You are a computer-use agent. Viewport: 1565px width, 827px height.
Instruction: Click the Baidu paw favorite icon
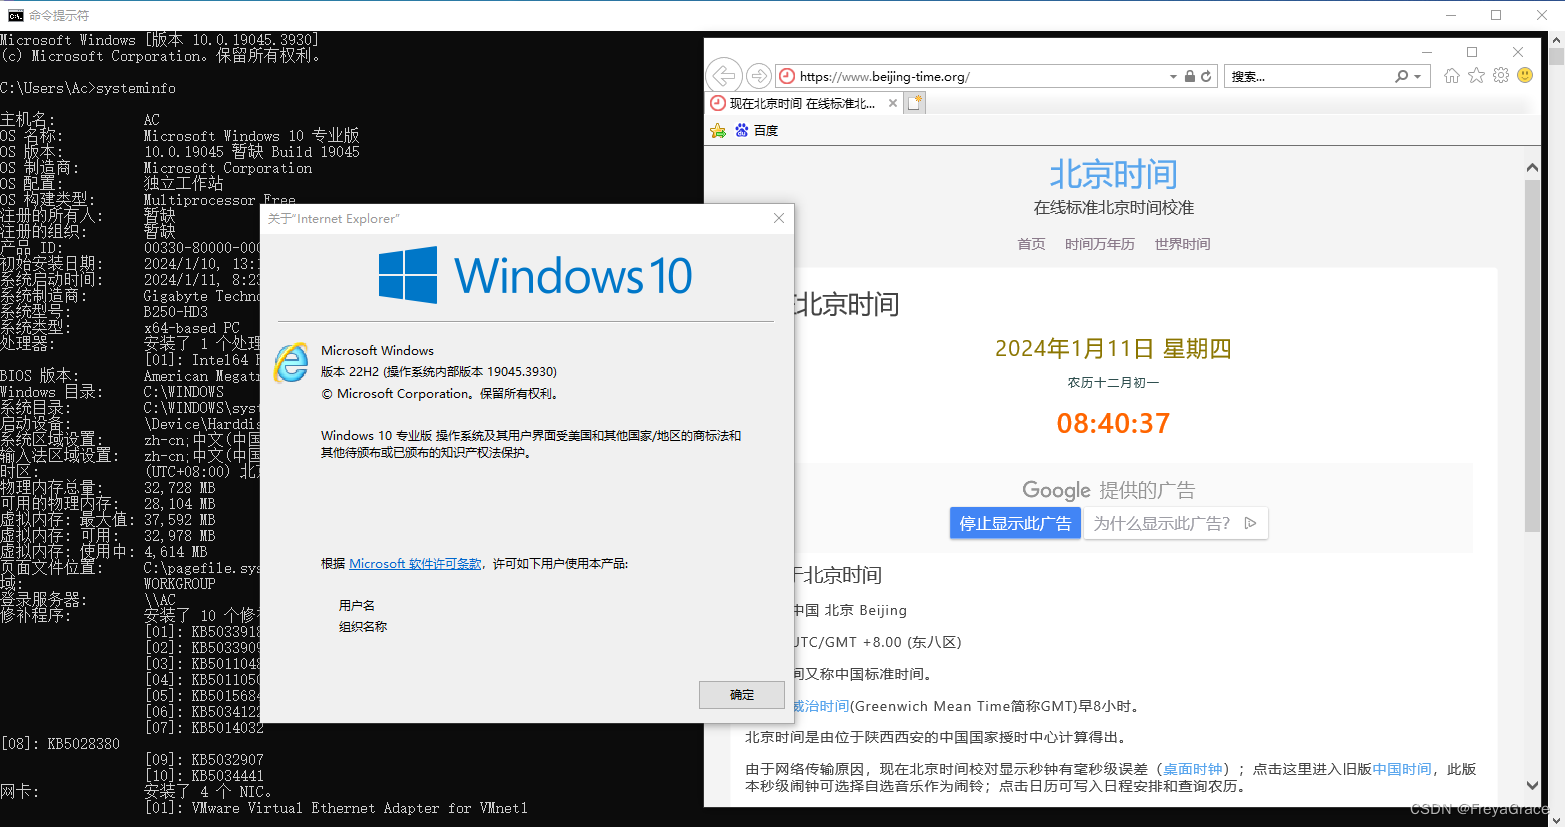point(742,130)
